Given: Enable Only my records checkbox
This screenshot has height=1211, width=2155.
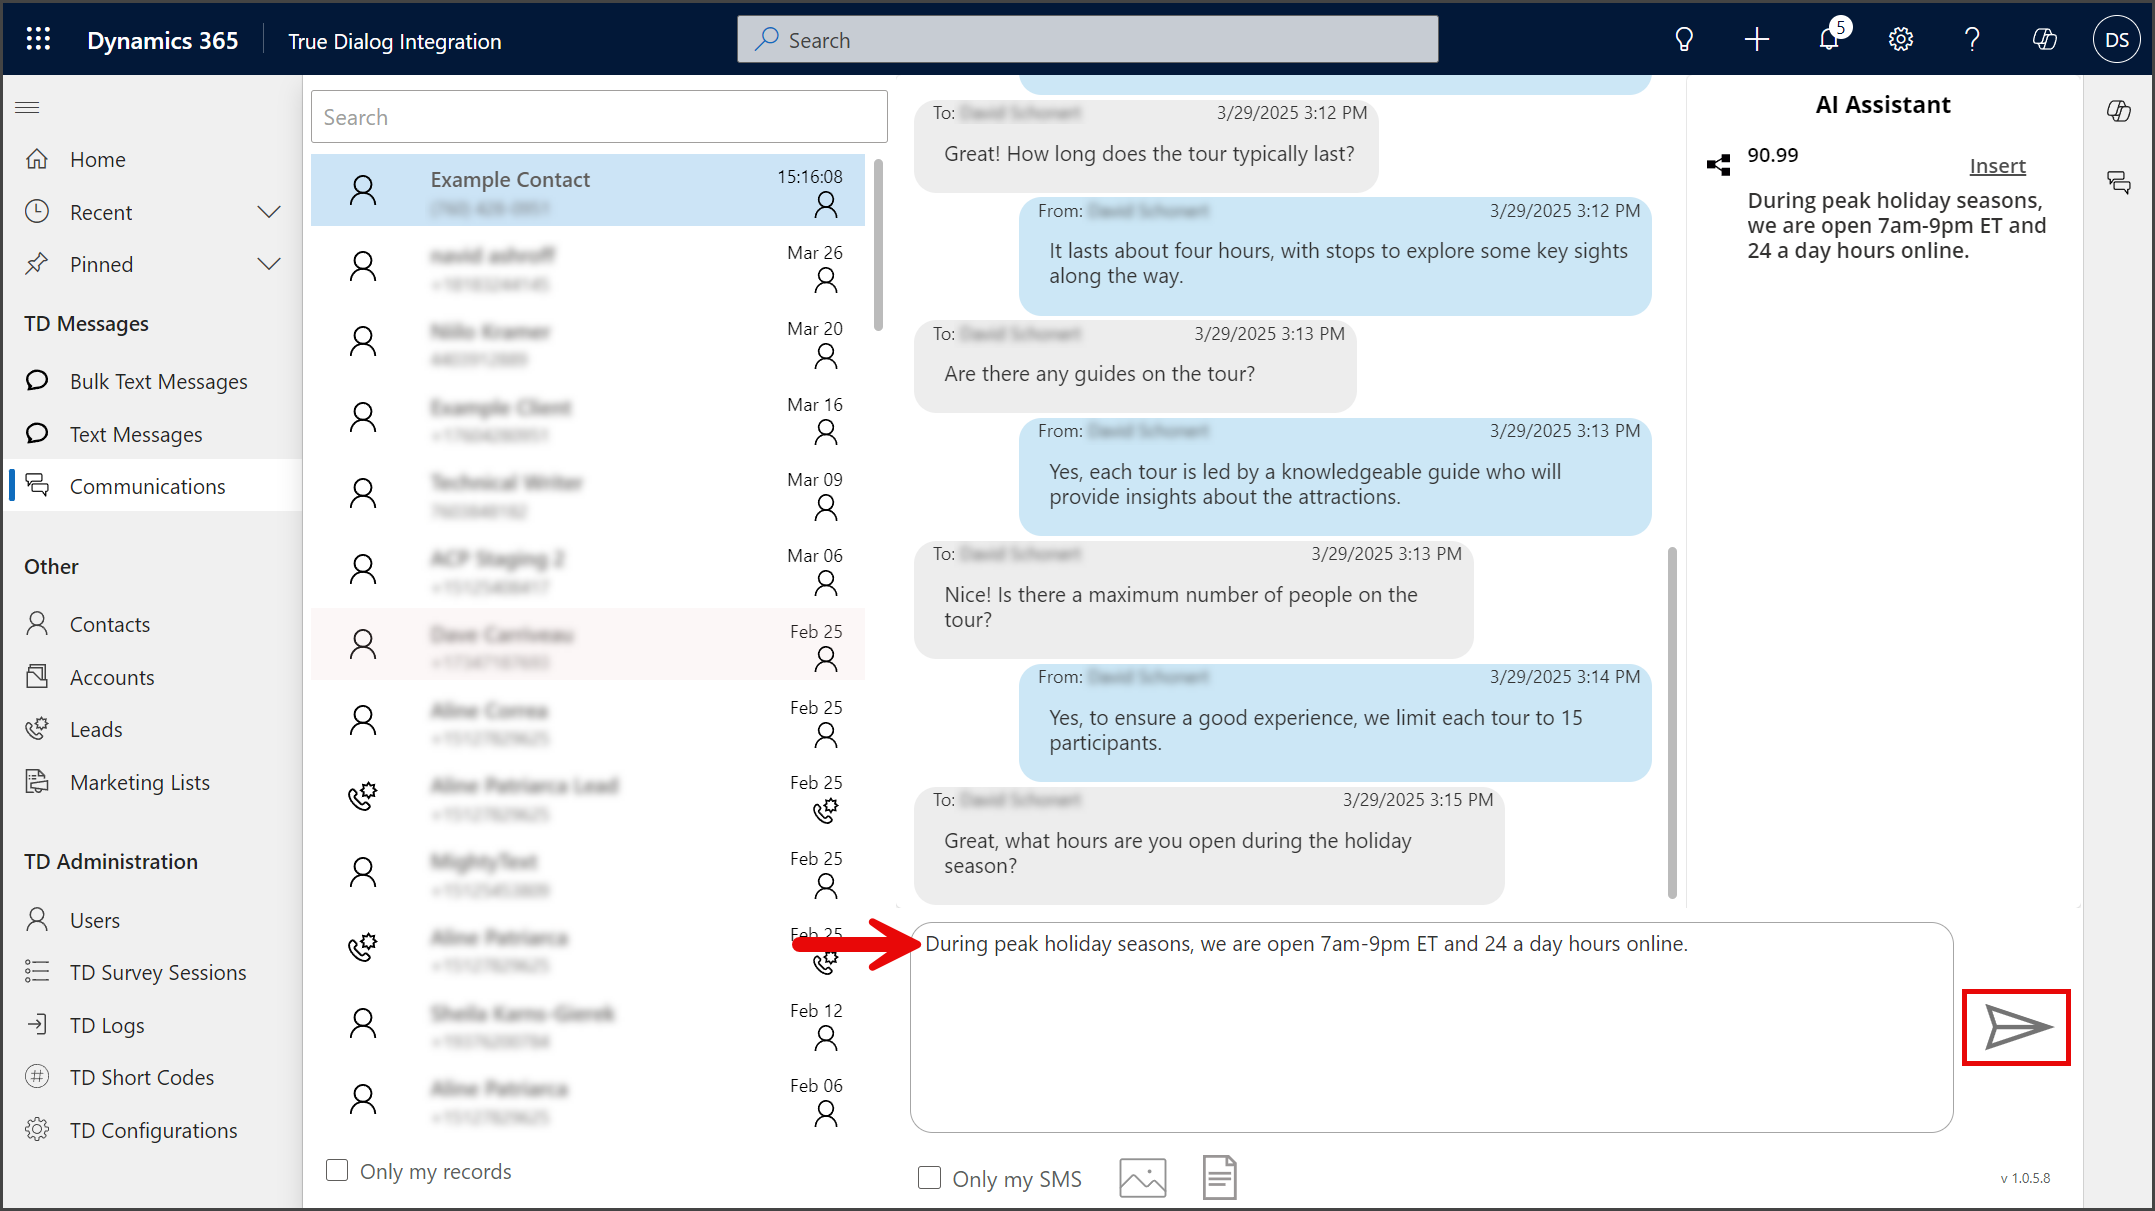Looking at the screenshot, I should (x=337, y=1171).
